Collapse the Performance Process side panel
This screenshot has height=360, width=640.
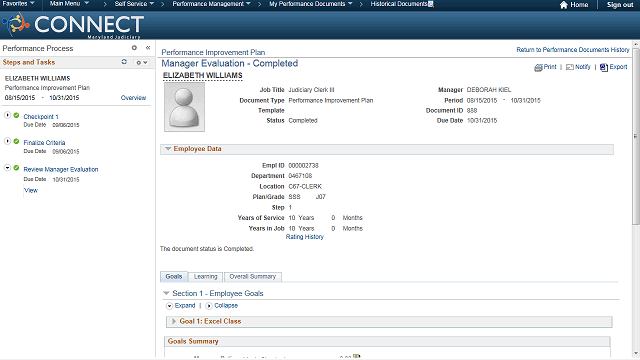point(148,48)
